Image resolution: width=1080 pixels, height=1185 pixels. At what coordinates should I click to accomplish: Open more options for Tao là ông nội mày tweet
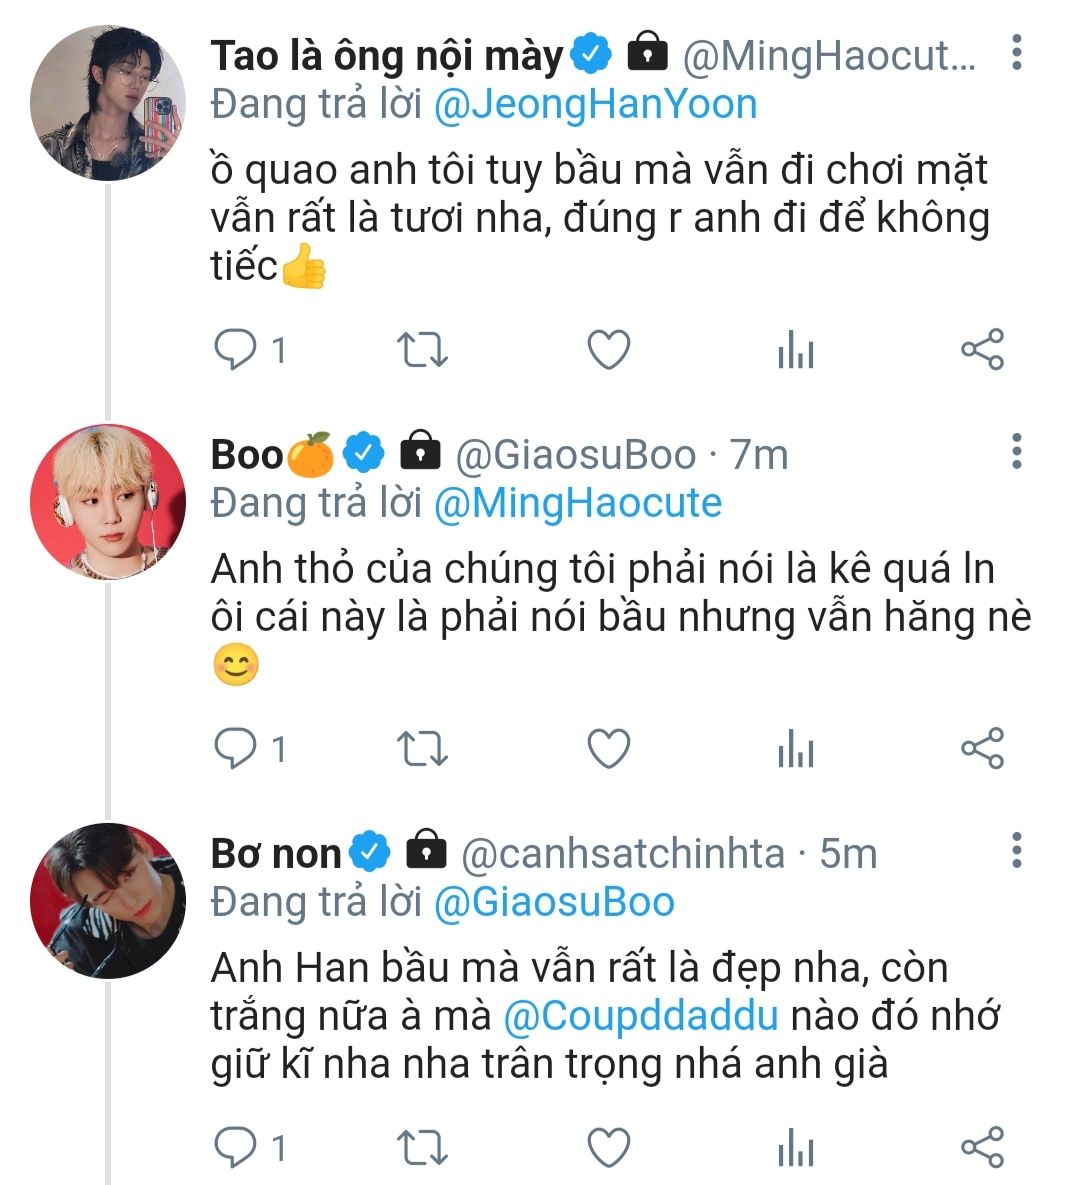(1016, 52)
